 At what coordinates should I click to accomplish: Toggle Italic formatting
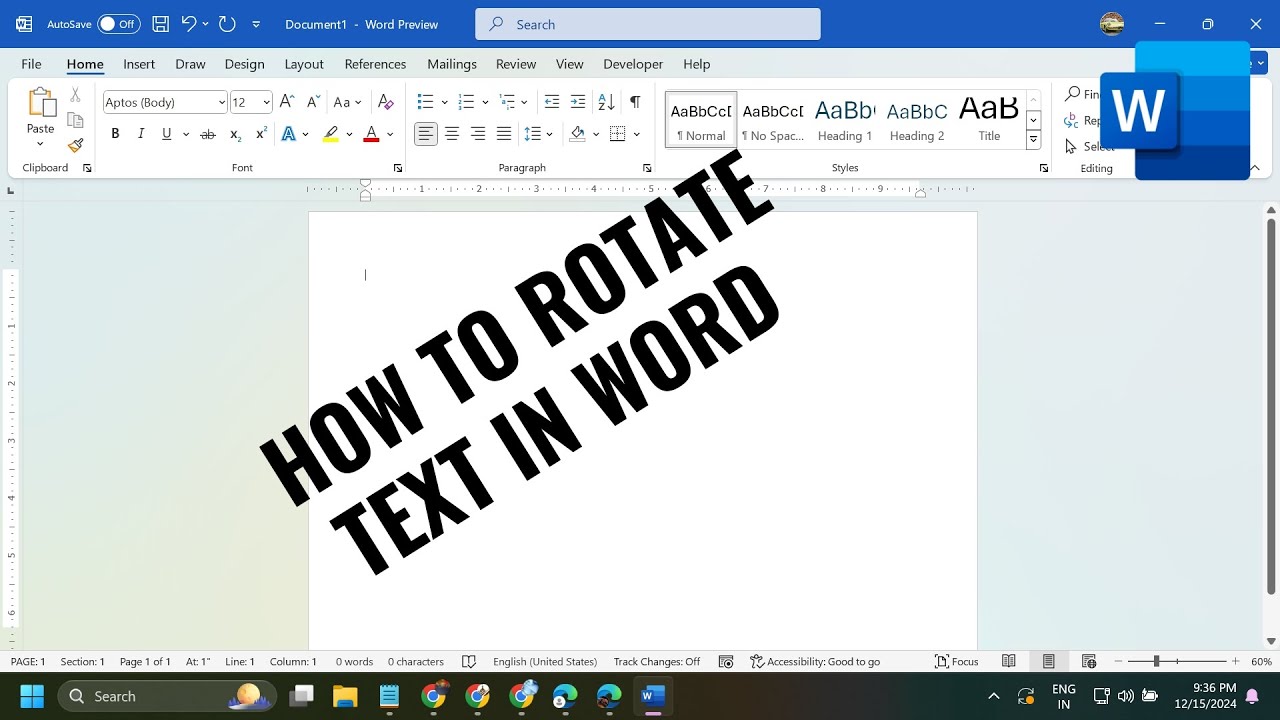tap(141, 134)
